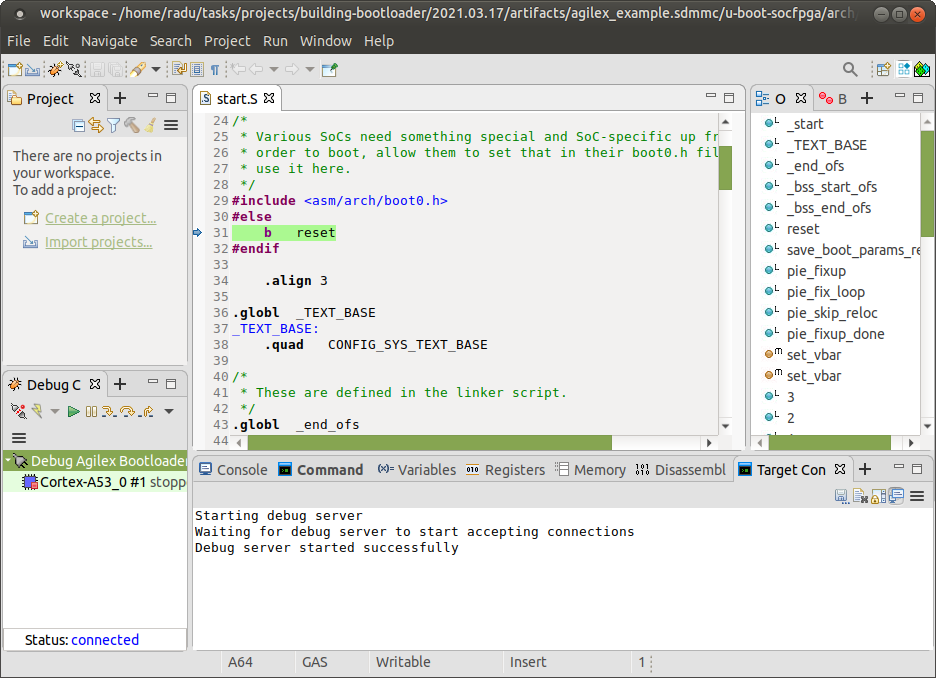Select pie_fixup in the Outline list

tap(816, 271)
